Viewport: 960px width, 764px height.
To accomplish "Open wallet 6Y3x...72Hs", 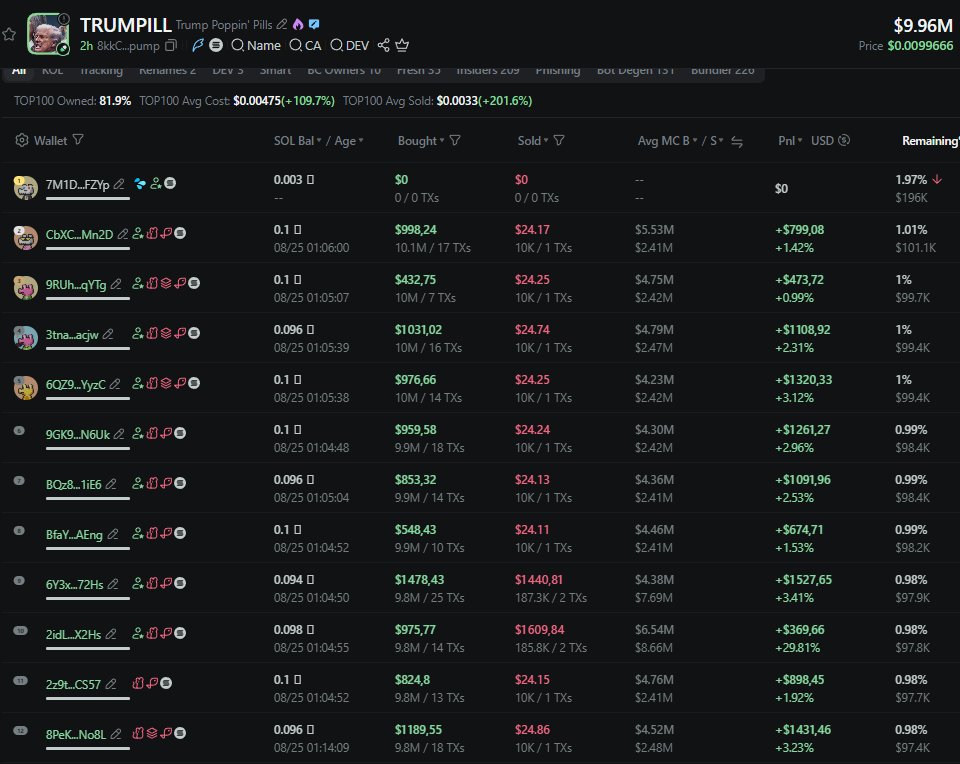I will (74, 585).
